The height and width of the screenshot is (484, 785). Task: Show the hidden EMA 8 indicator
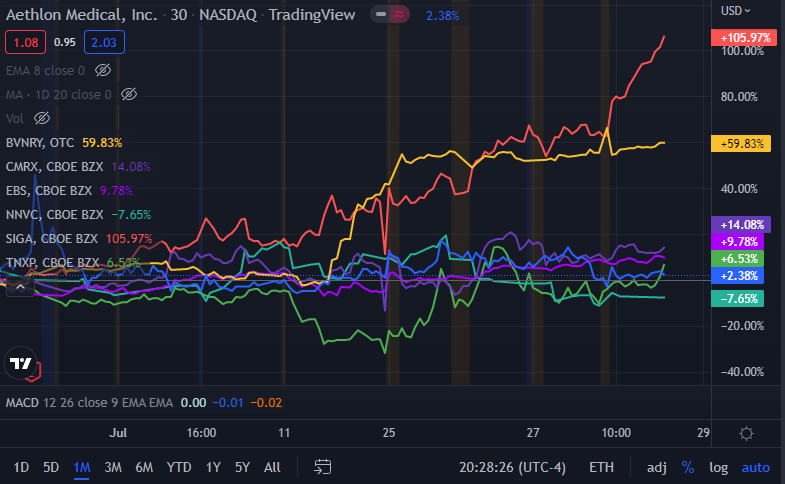[x=103, y=71]
